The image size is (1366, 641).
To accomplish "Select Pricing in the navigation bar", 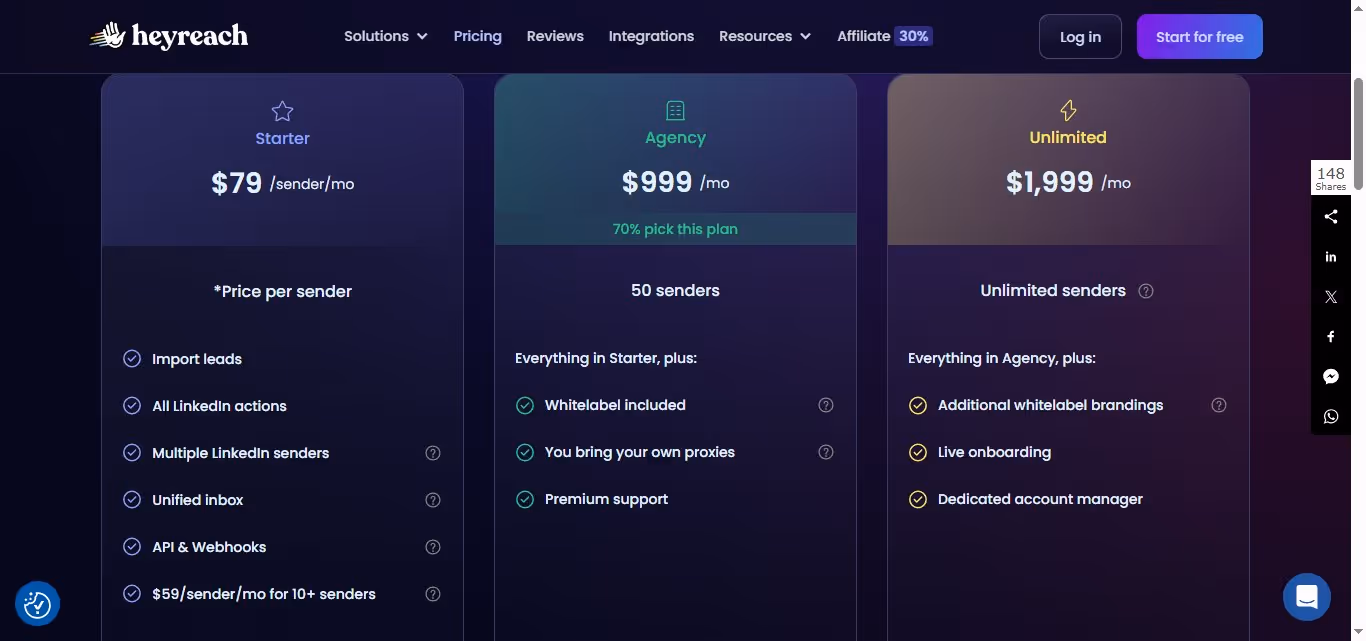I will 477,36.
